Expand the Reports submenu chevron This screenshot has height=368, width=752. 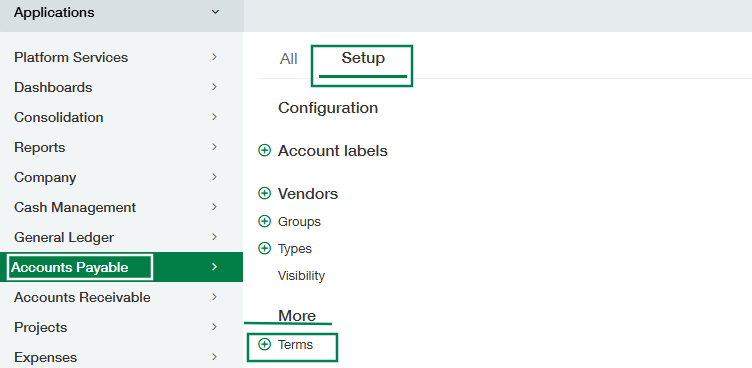click(x=214, y=147)
